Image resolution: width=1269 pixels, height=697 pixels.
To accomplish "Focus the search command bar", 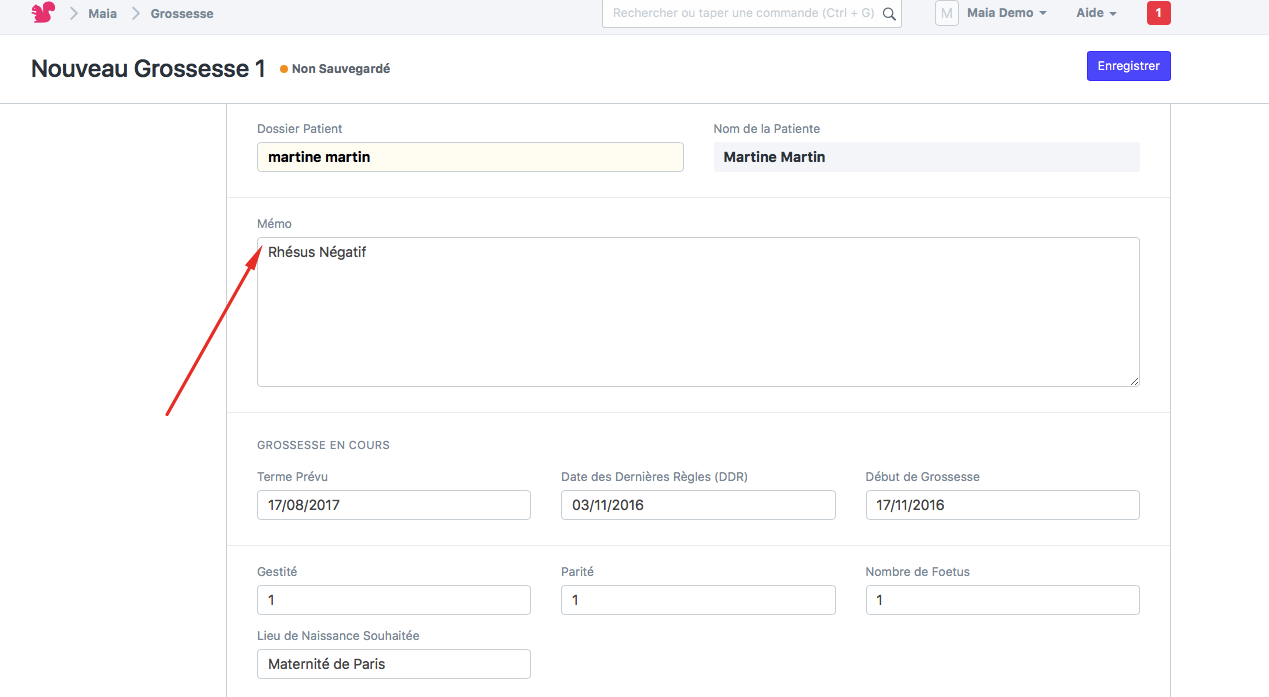I will (742, 14).
